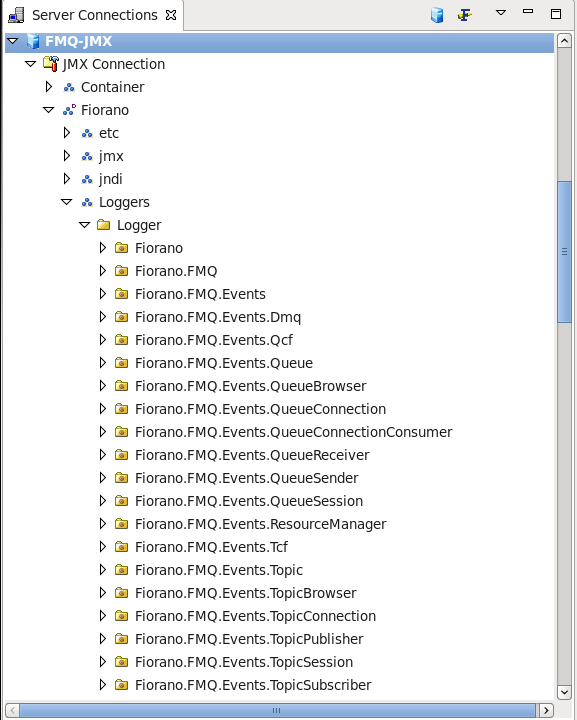Collapse the FMQ-JMX root node
577x720 pixels.
13,41
